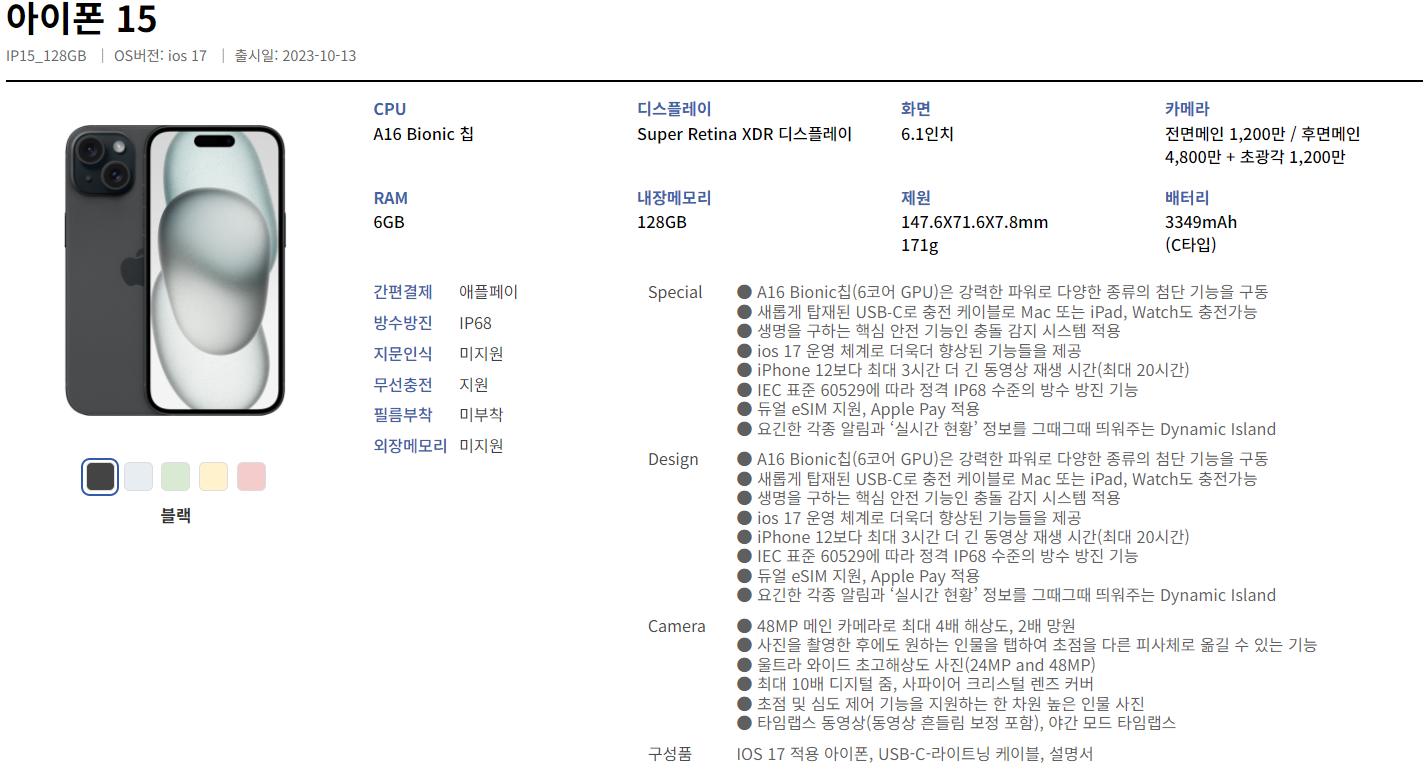1427x769 pixels.
Task: Click Super Retina XDR 디스플레이 value
Action: click(x=745, y=134)
